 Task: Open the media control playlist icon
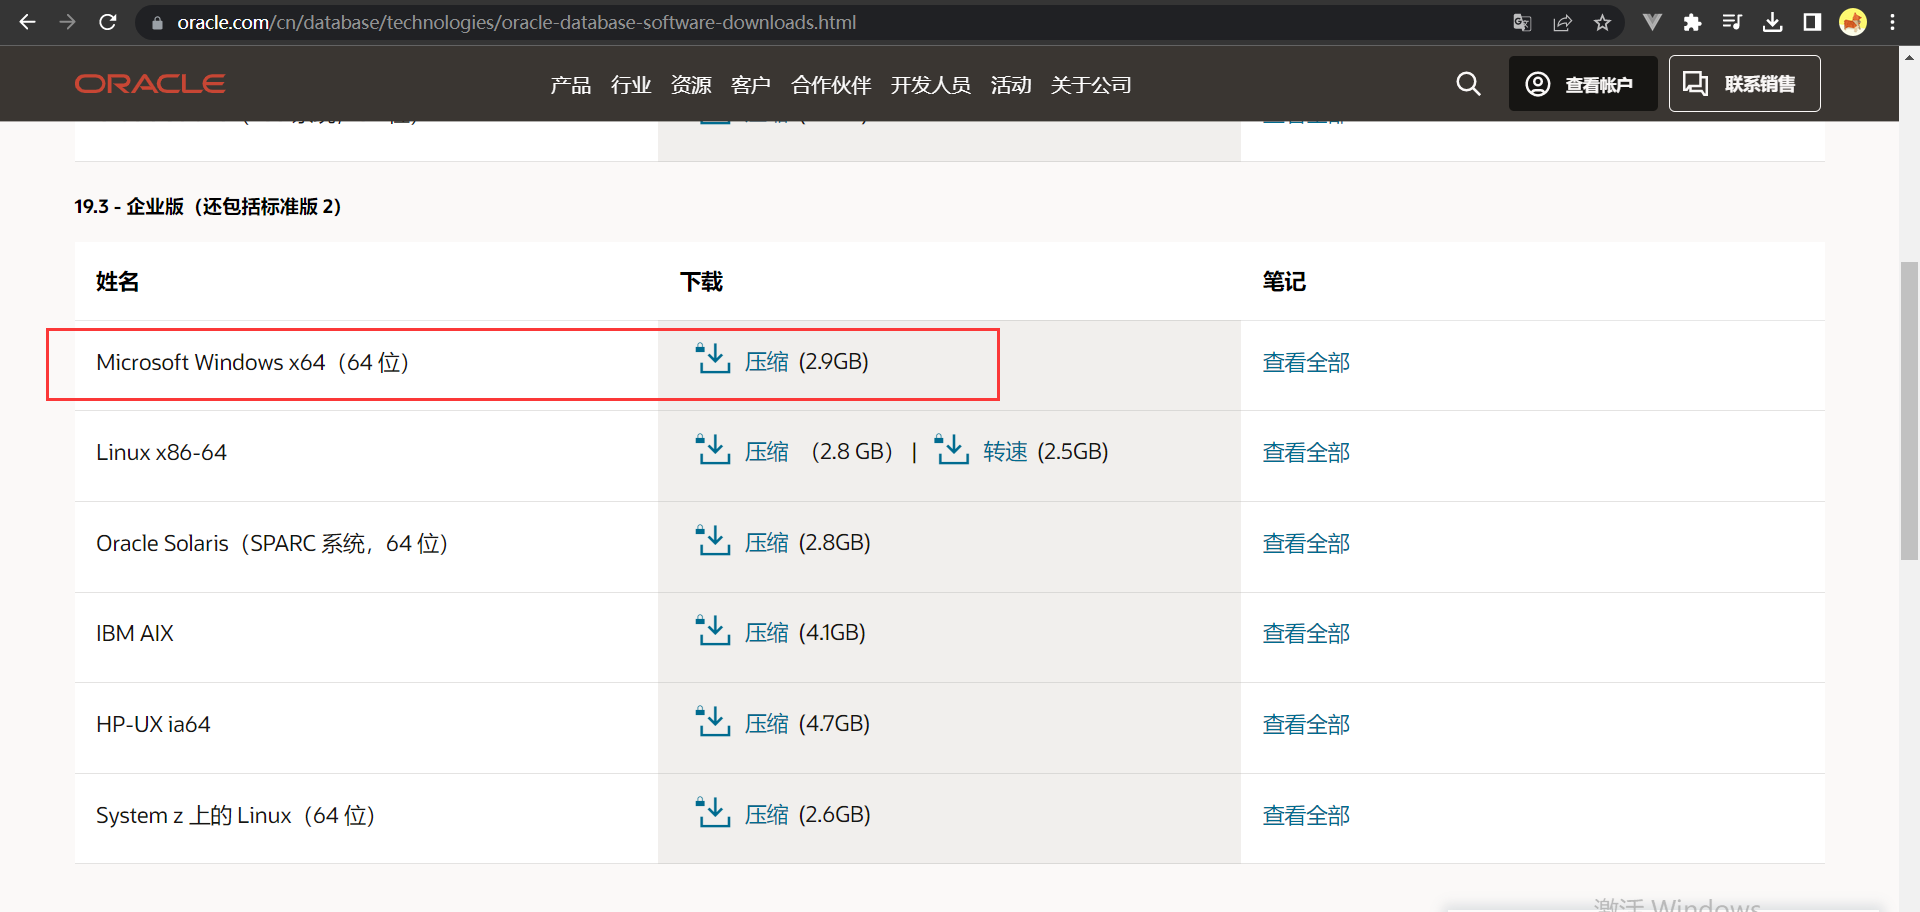(x=1732, y=22)
